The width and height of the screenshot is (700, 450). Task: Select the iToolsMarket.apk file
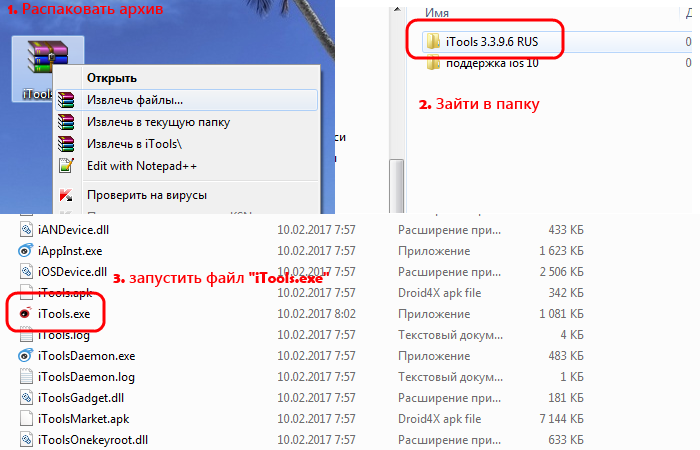tap(84, 418)
